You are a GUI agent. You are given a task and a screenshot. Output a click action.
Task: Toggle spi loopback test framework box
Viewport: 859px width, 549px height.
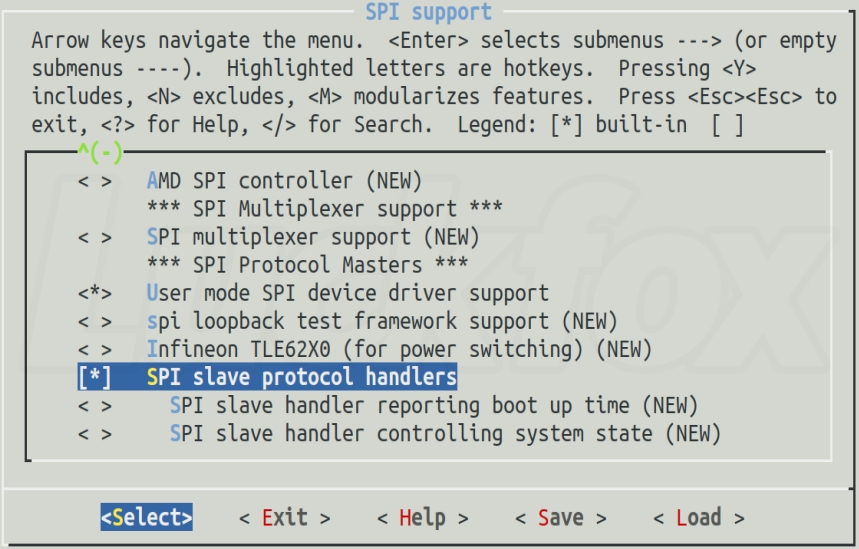pos(95,322)
